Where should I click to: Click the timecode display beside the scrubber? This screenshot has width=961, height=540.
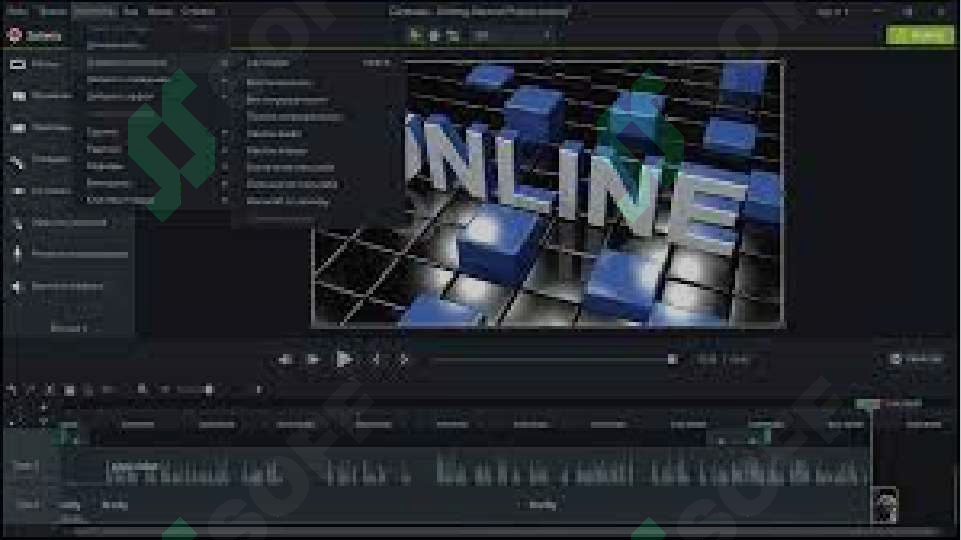[x=723, y=360]
